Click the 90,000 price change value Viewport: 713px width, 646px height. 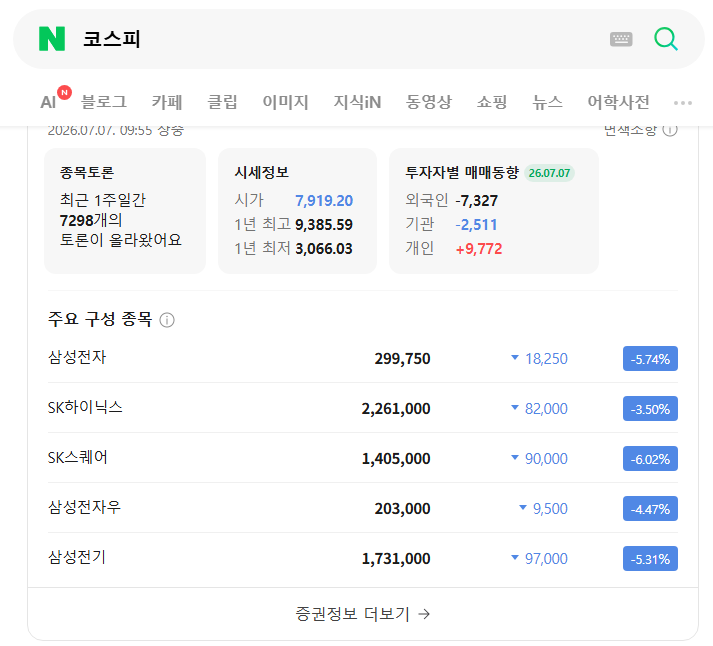(546, 459)
